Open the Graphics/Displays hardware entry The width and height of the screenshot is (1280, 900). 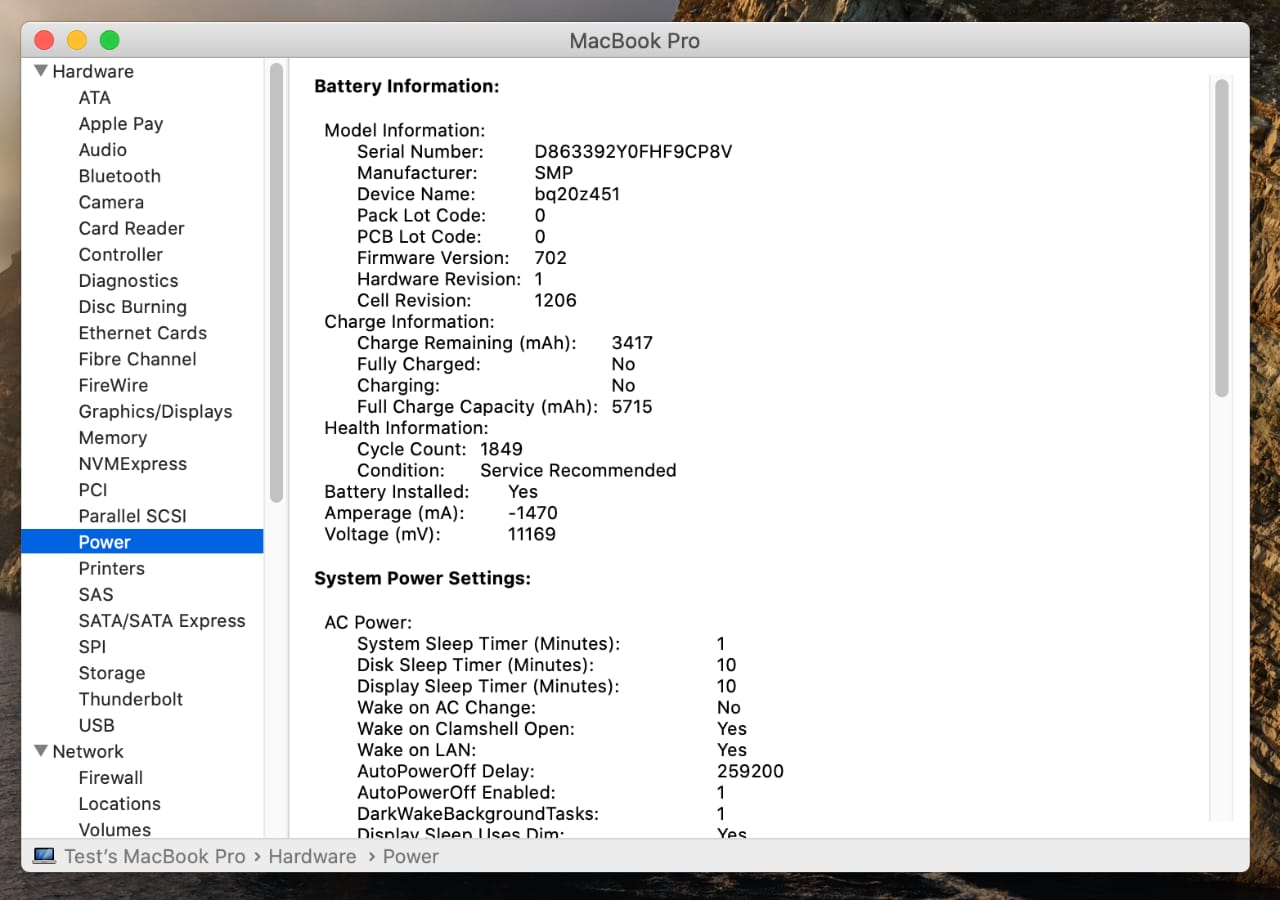[155, 411]
